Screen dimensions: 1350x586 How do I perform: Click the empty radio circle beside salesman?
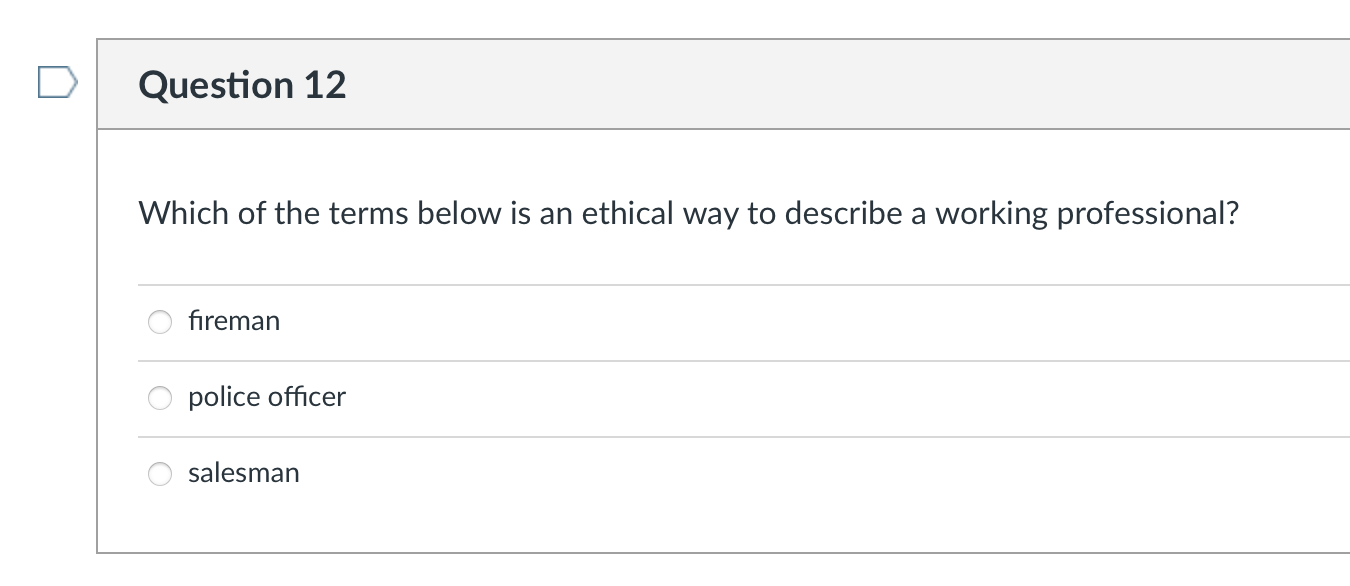tap(160, 473)
